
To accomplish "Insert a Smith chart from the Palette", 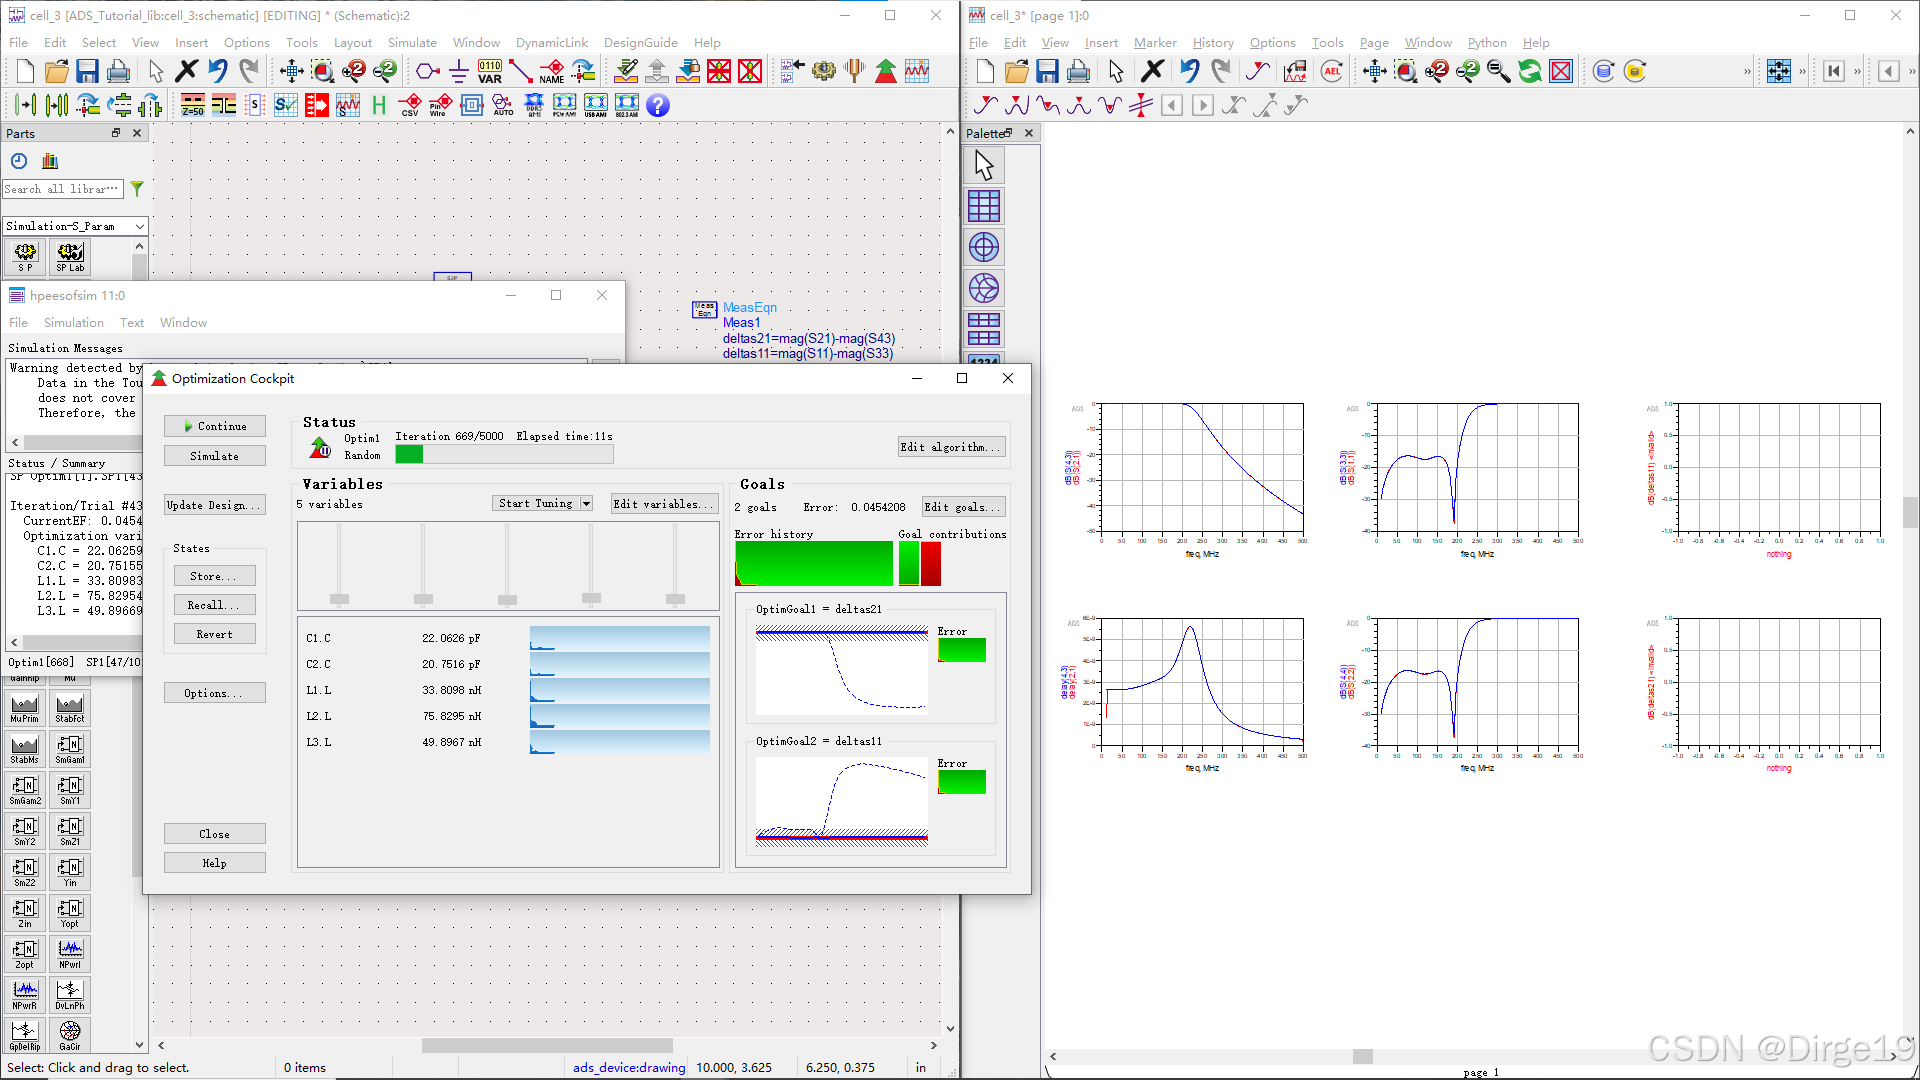I will pyautogui.click(x=984, y=288).
